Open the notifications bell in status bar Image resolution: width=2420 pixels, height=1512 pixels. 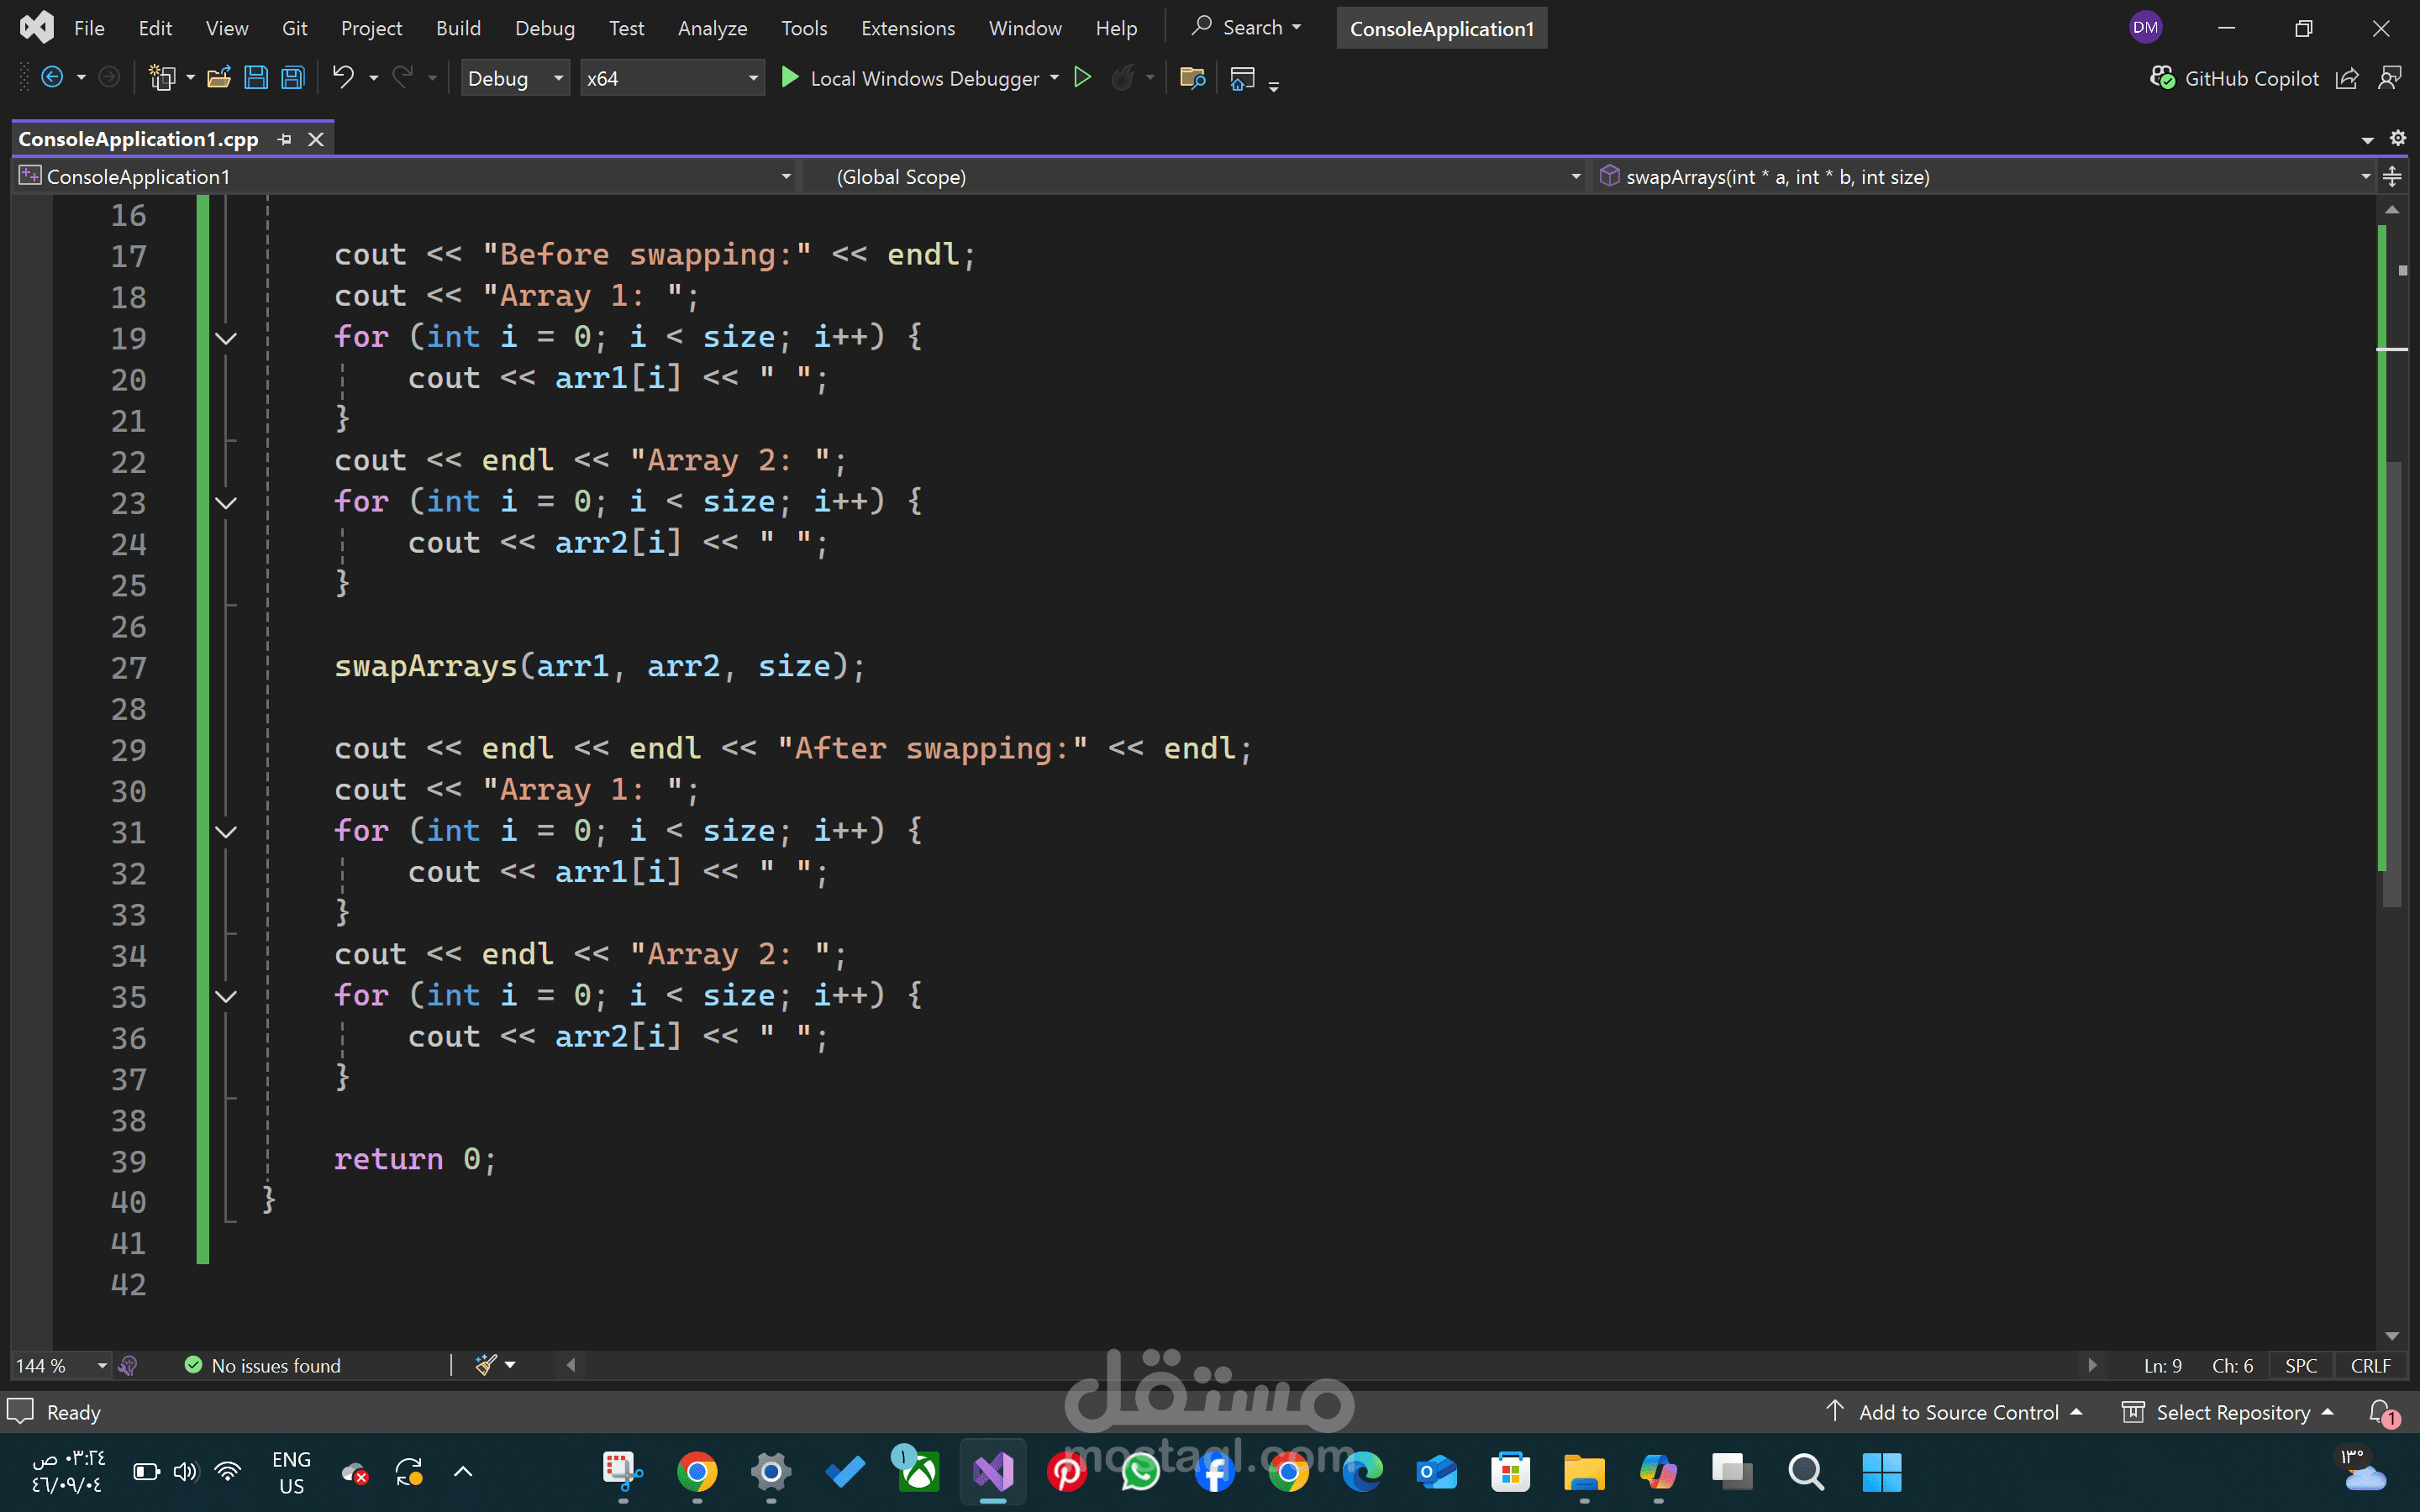coord(2381,1411)
